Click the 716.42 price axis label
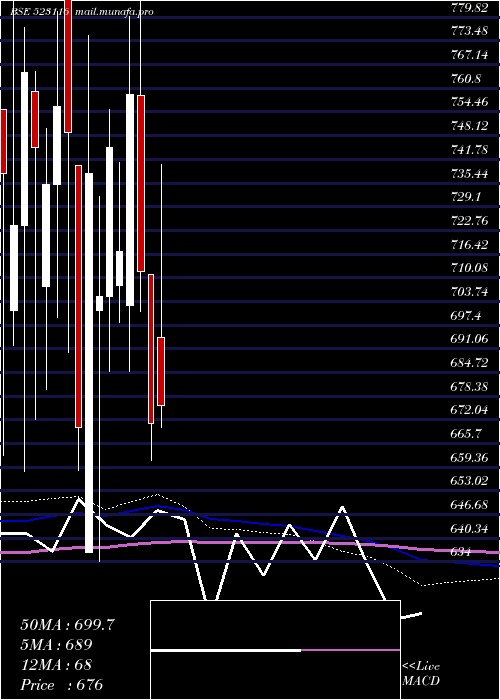This screenshot has width=500, height=700. click(469, 245)
